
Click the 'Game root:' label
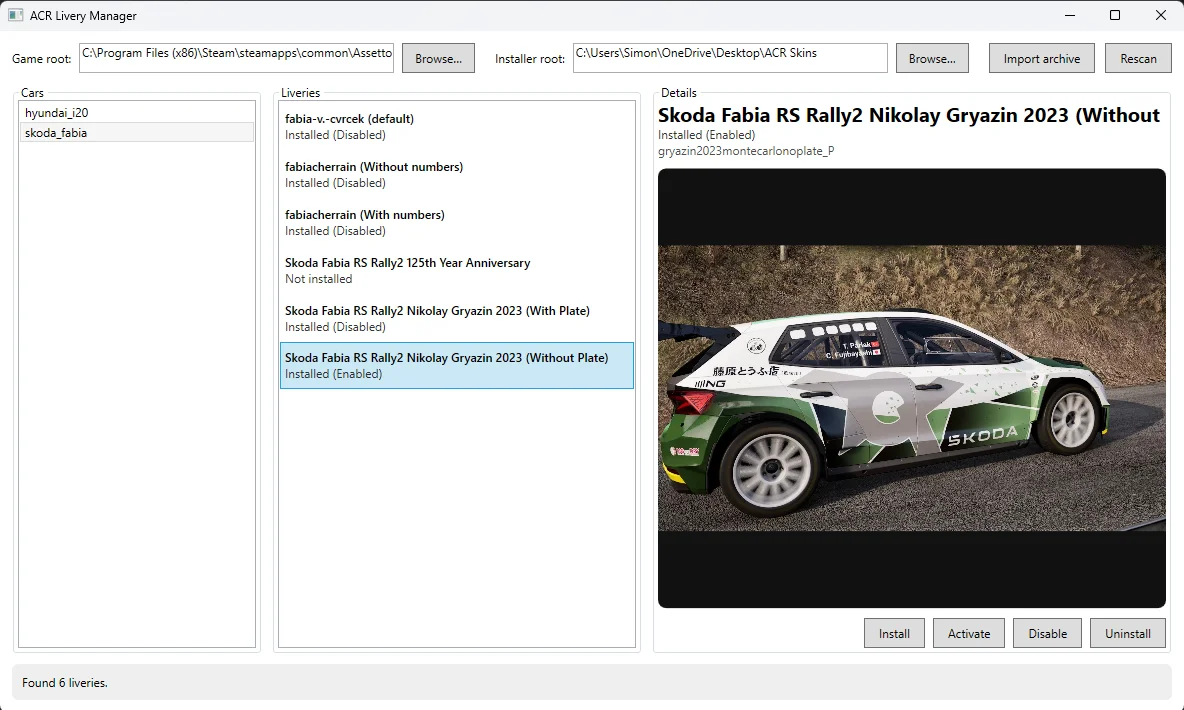[42, 59]
